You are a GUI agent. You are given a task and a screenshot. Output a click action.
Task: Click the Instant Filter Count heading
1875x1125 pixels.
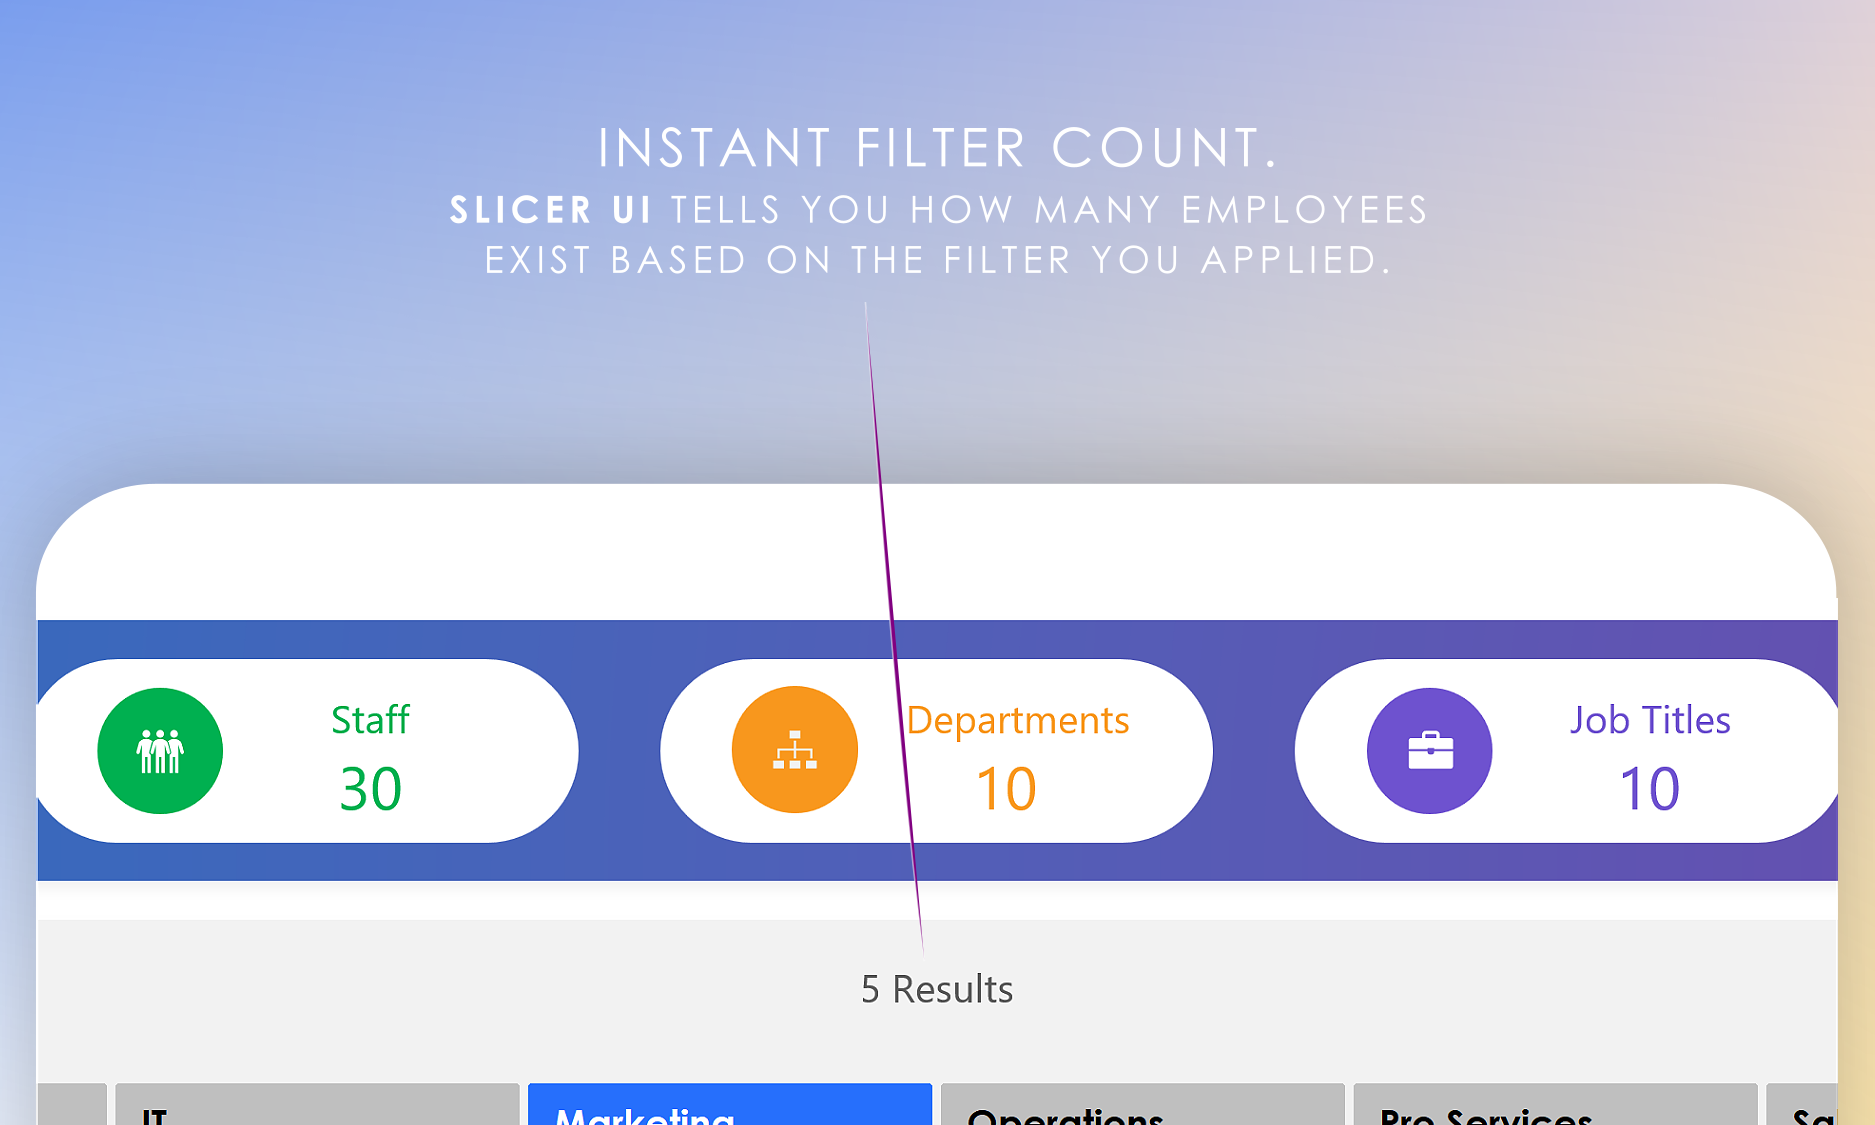pyautogui.click(x=938, y=148)
